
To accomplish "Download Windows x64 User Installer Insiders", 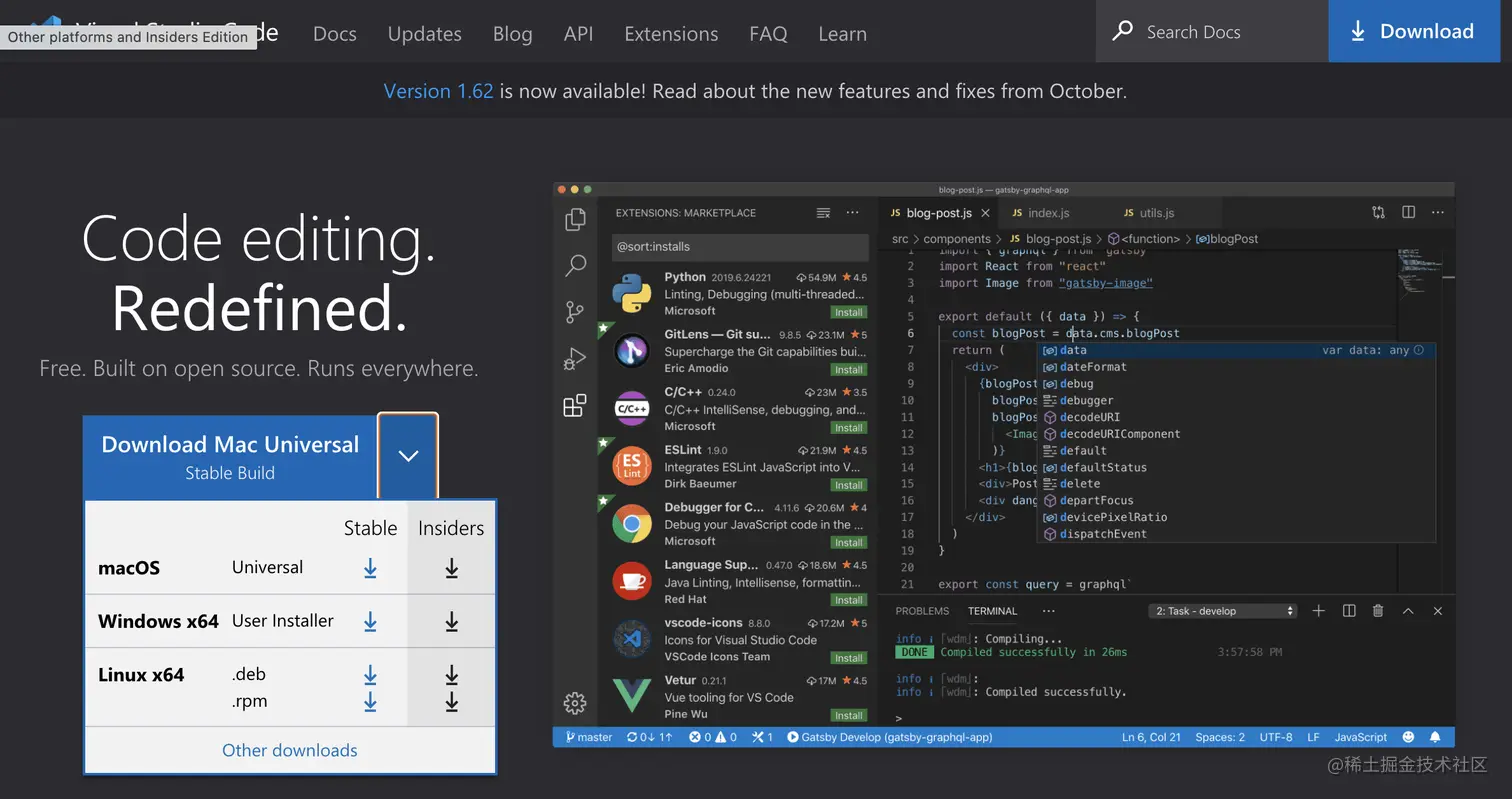I will click(452, 621).
